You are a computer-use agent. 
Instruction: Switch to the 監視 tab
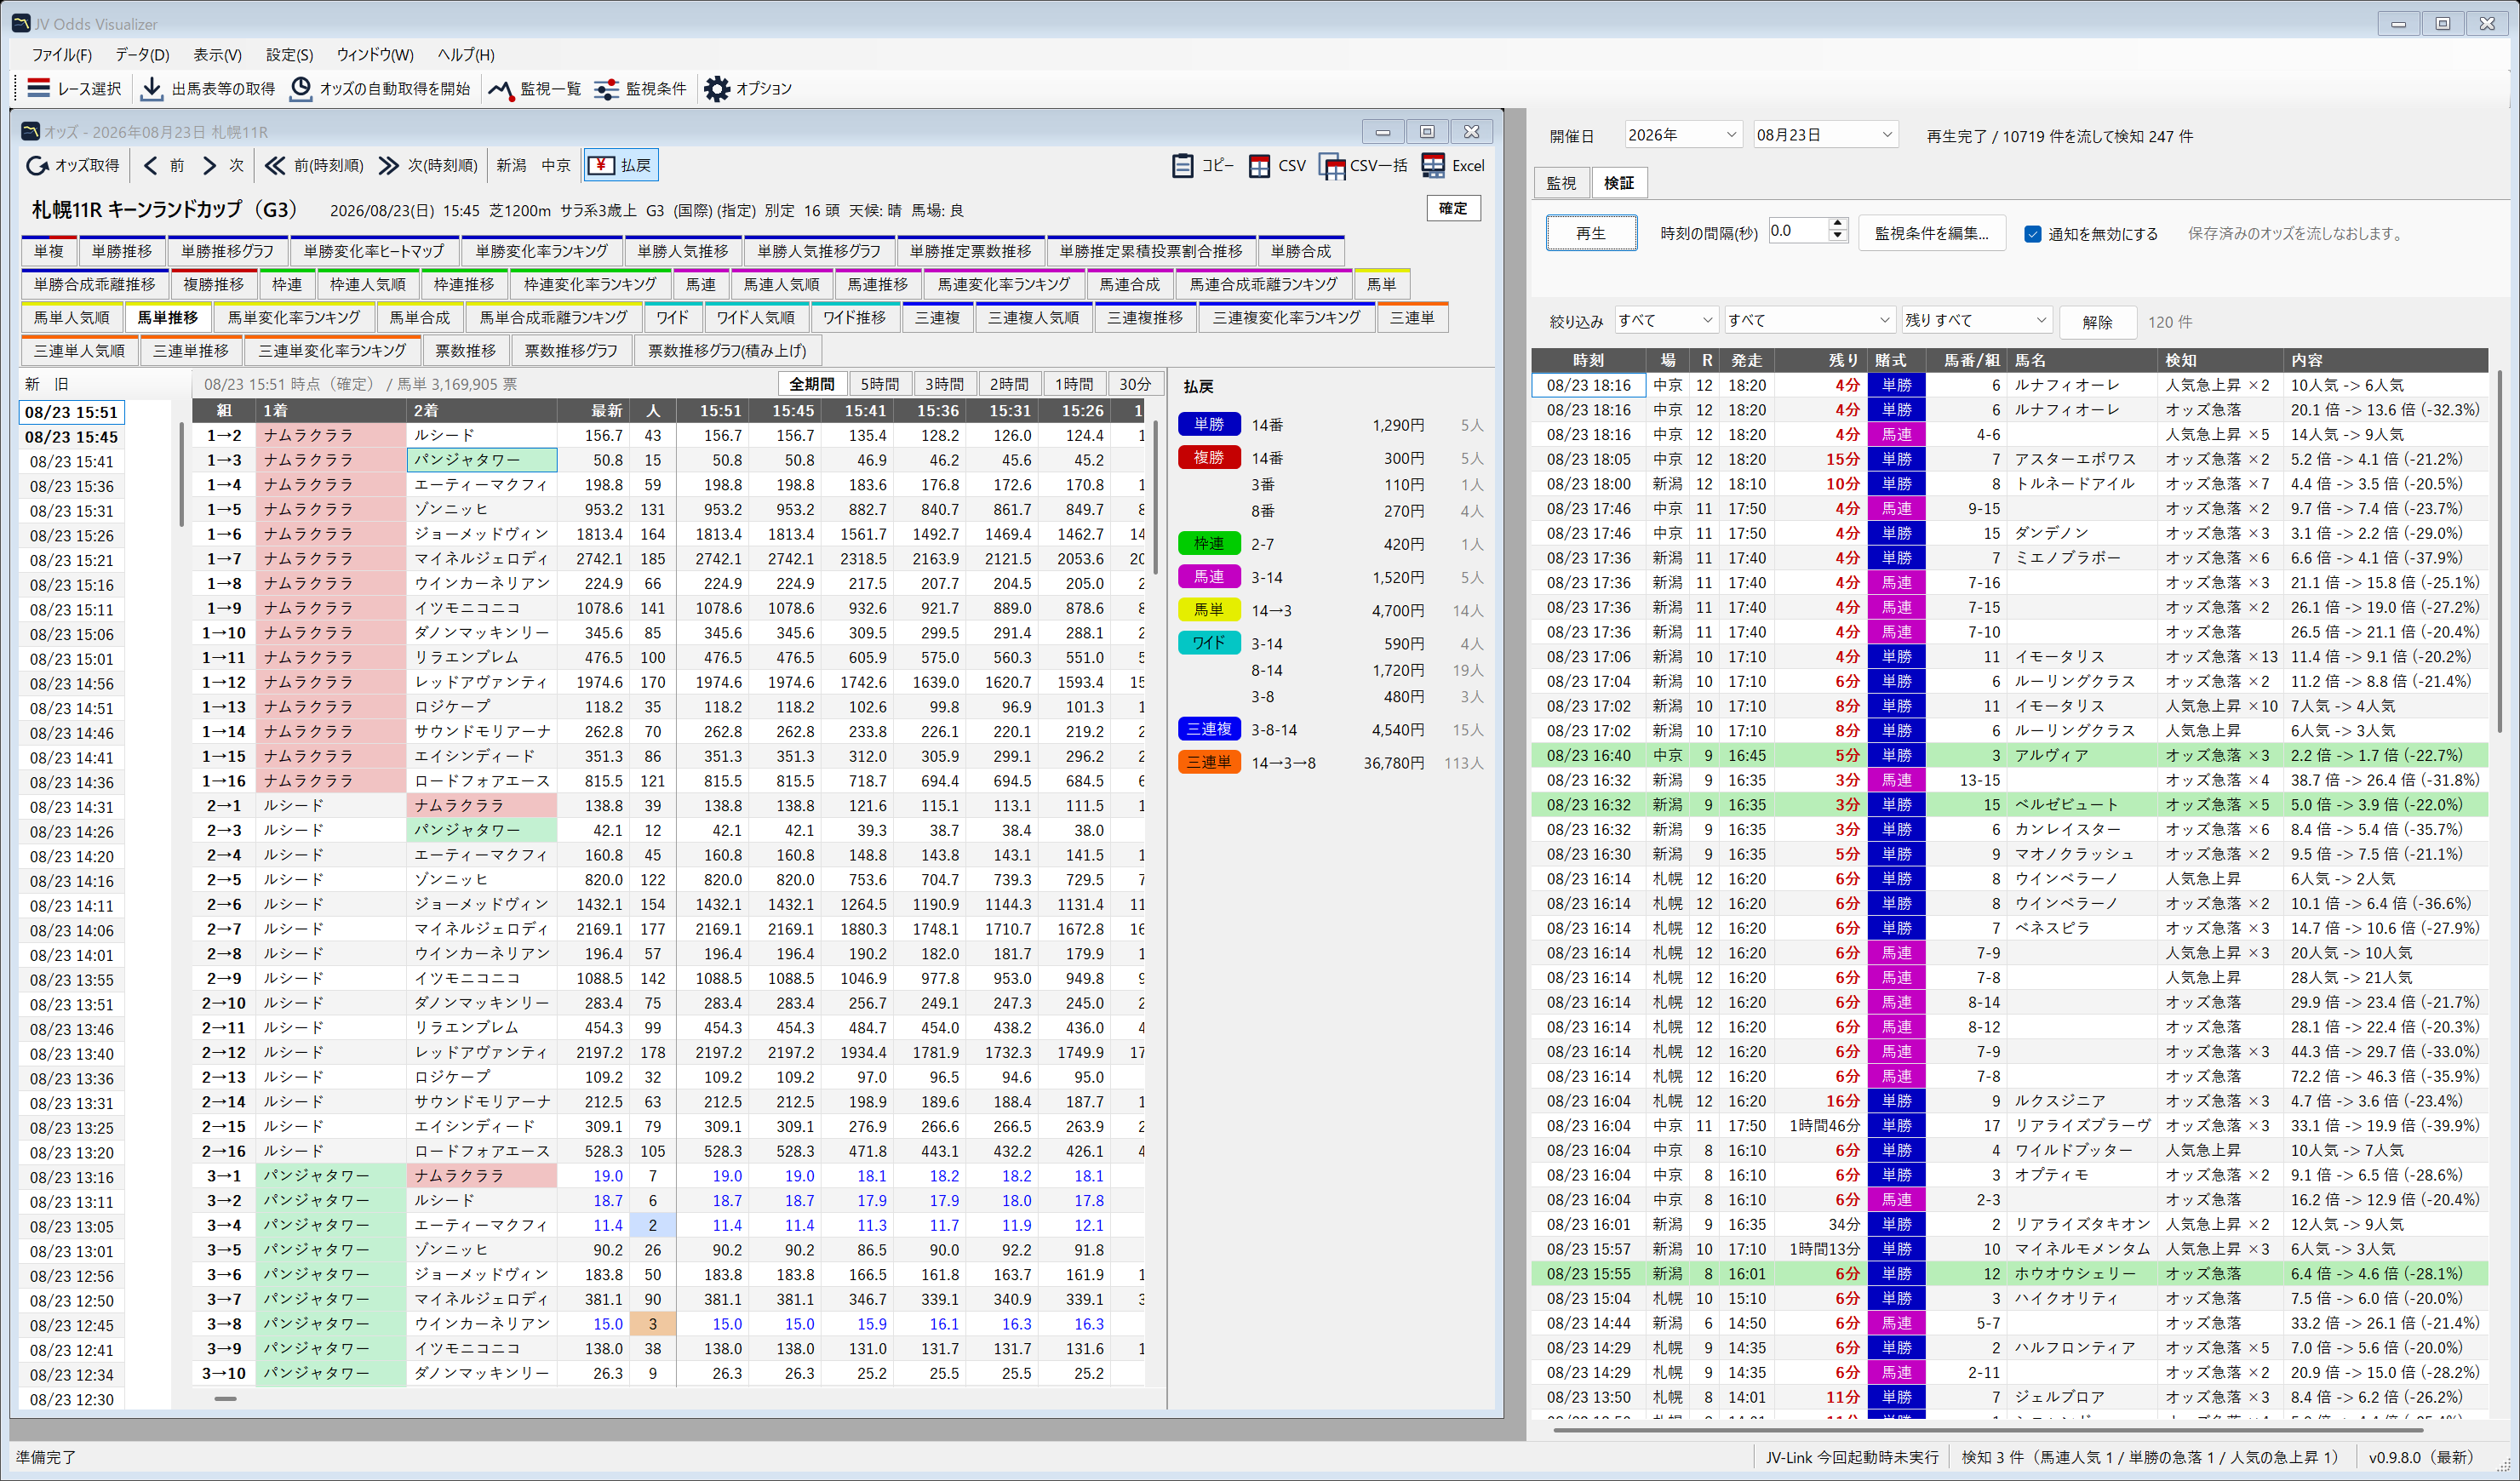click(1561, 183)
